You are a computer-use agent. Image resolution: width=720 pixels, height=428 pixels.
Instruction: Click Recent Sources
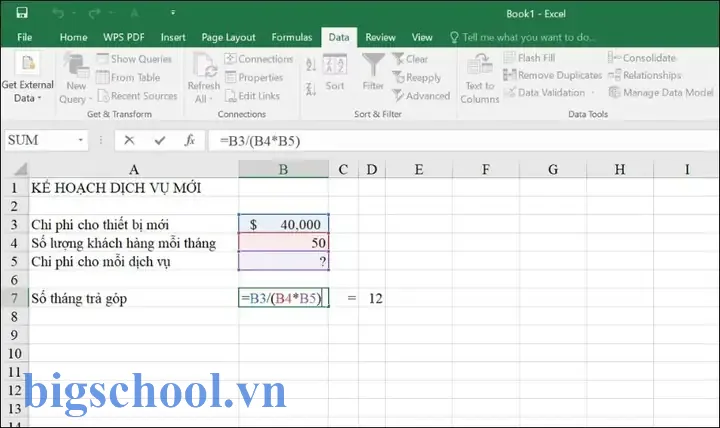137,96
